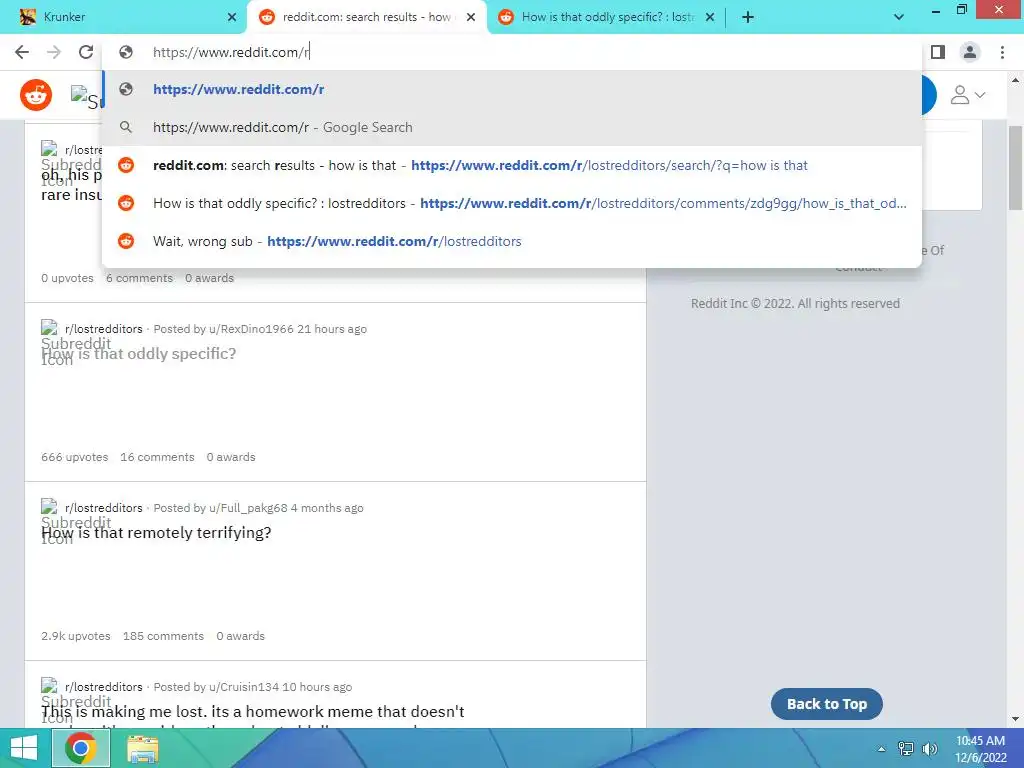Image resolution: width=1024 pixels, height=768 pixels.
Task: Click the network icon in the system tray
Action: click(x=906, y=749)
